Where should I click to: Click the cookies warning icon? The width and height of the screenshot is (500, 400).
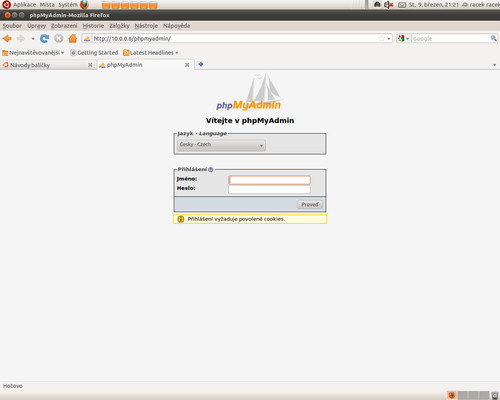coord(181,219)
